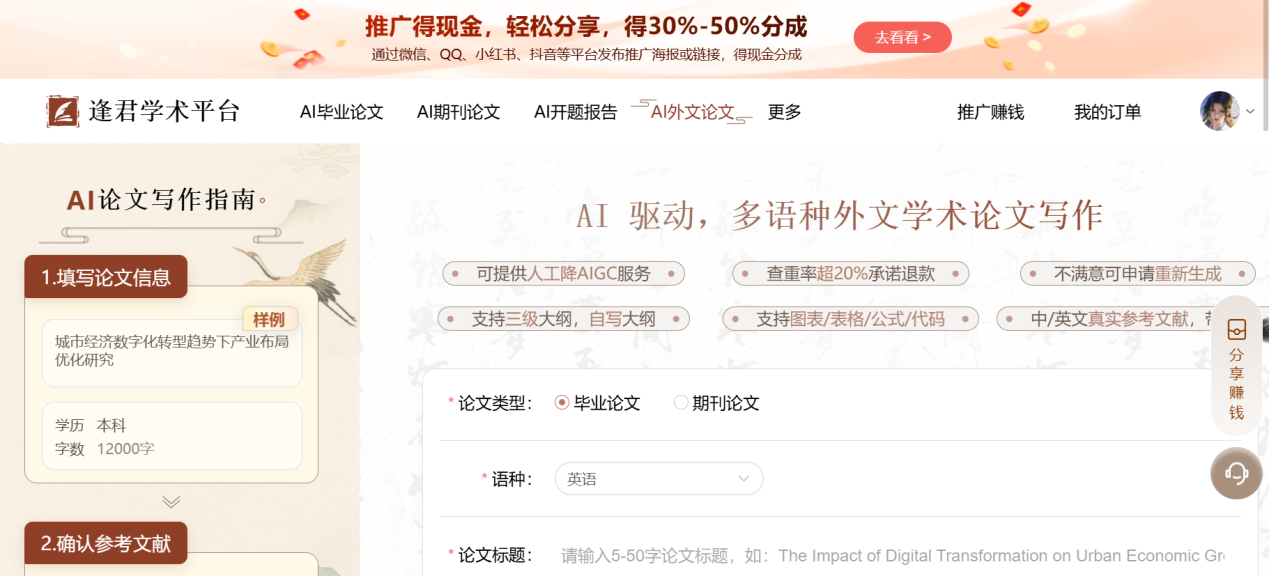The width and height of the screenshot is (1269, 576).
Task: Click the 支持三级大纲，自写大纲 tag
Action: [x=563, y=319]
